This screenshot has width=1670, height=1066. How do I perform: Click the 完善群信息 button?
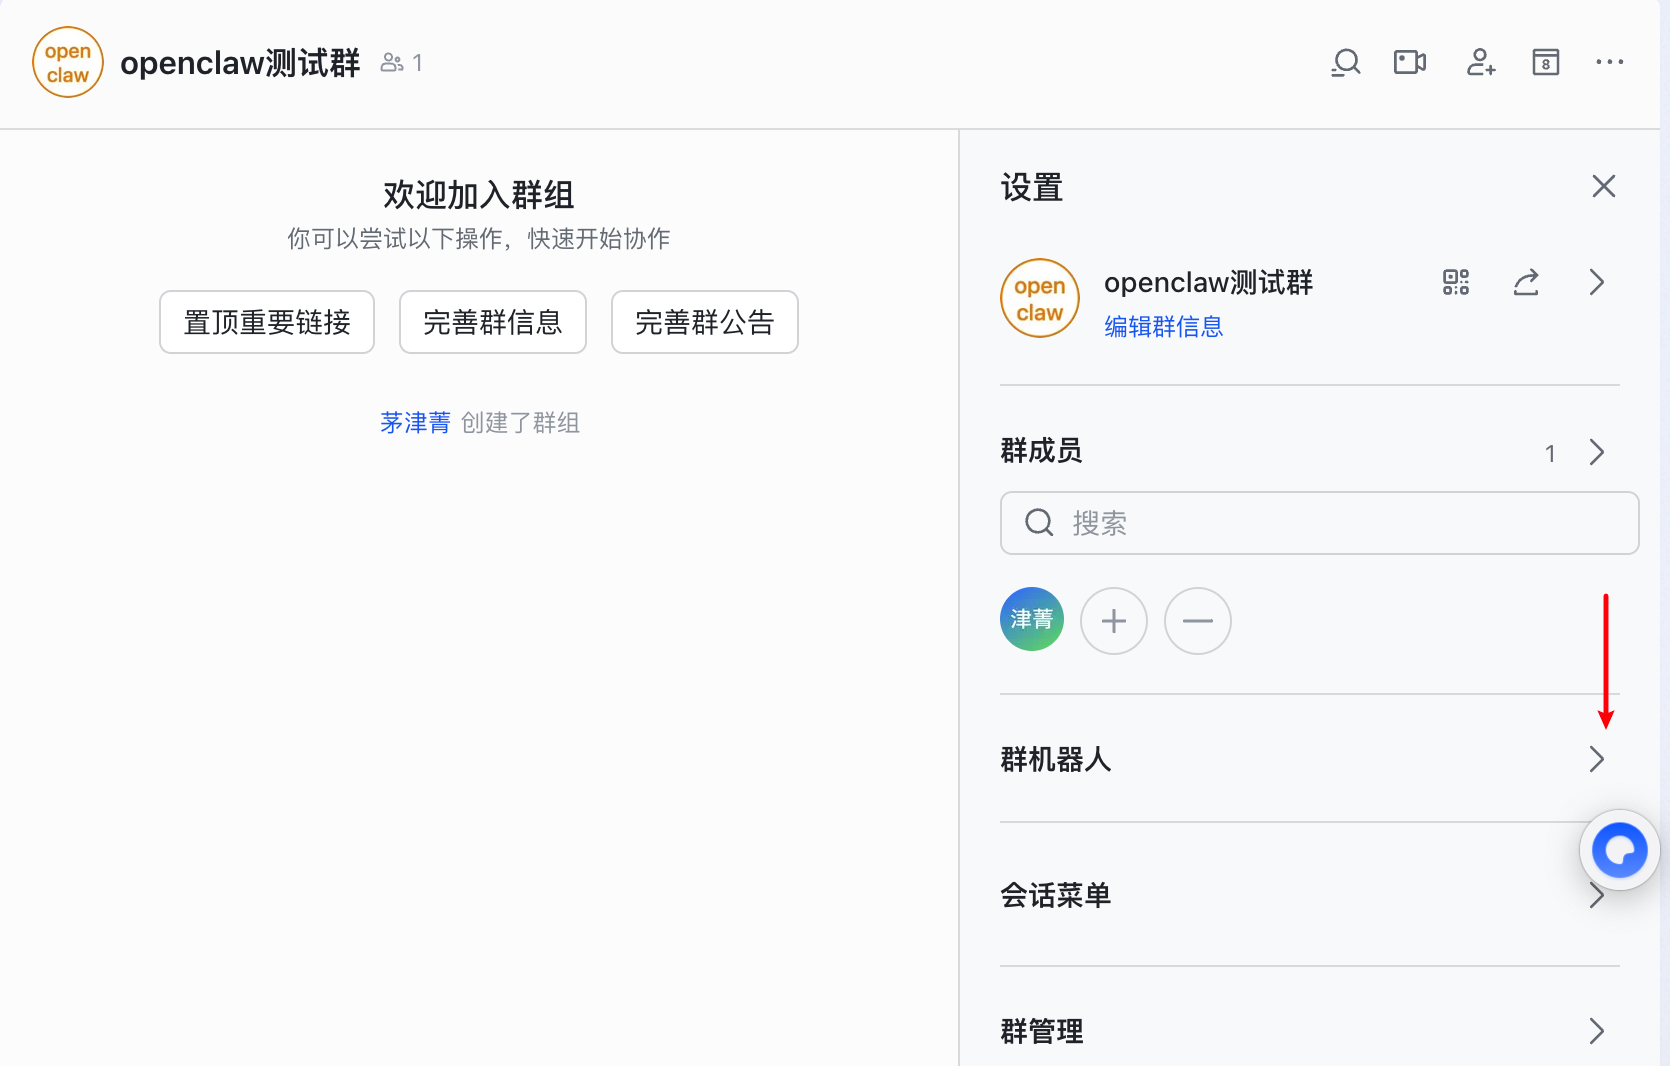click(493, 322)
